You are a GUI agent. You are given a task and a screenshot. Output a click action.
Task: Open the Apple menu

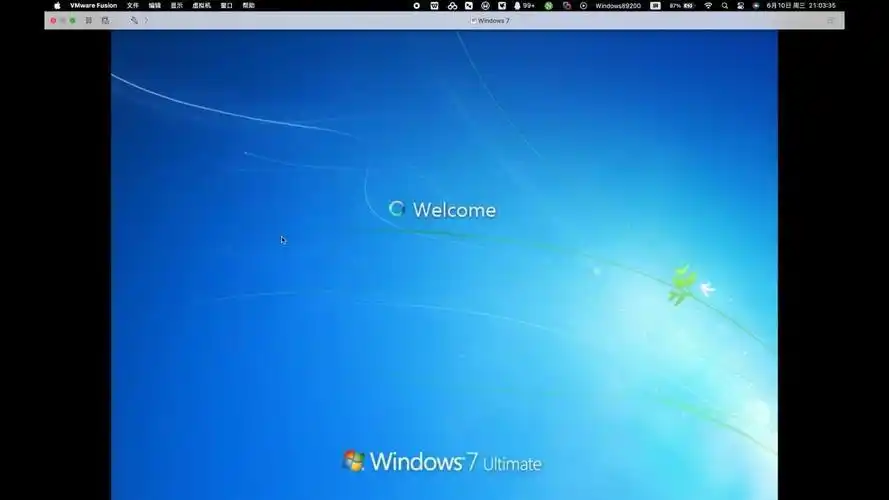pyautogui.click(x=57, y=6)
